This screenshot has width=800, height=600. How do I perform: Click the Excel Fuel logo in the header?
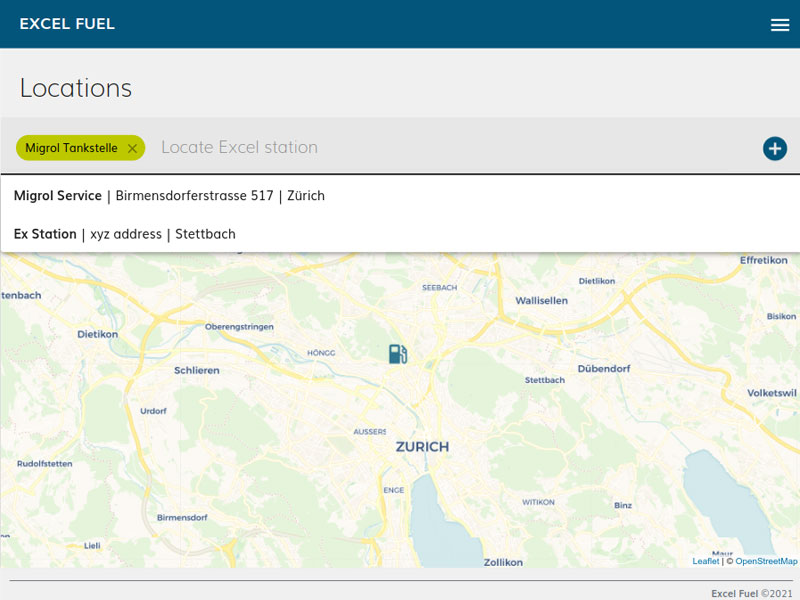tap(67, 24)
